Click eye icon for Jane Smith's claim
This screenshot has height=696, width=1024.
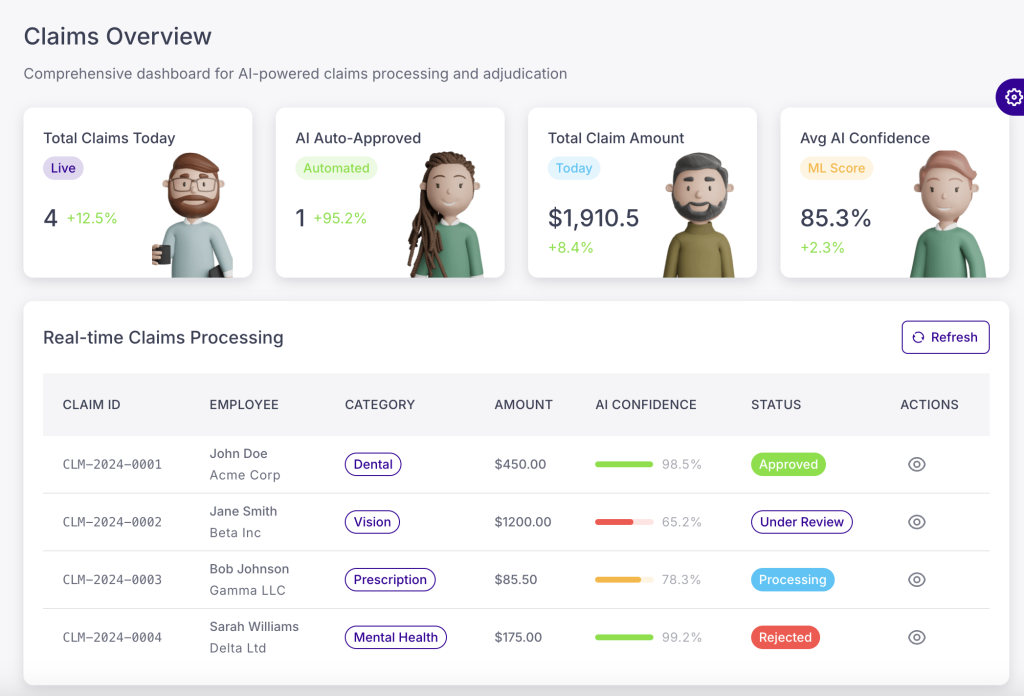coord(916,522)
